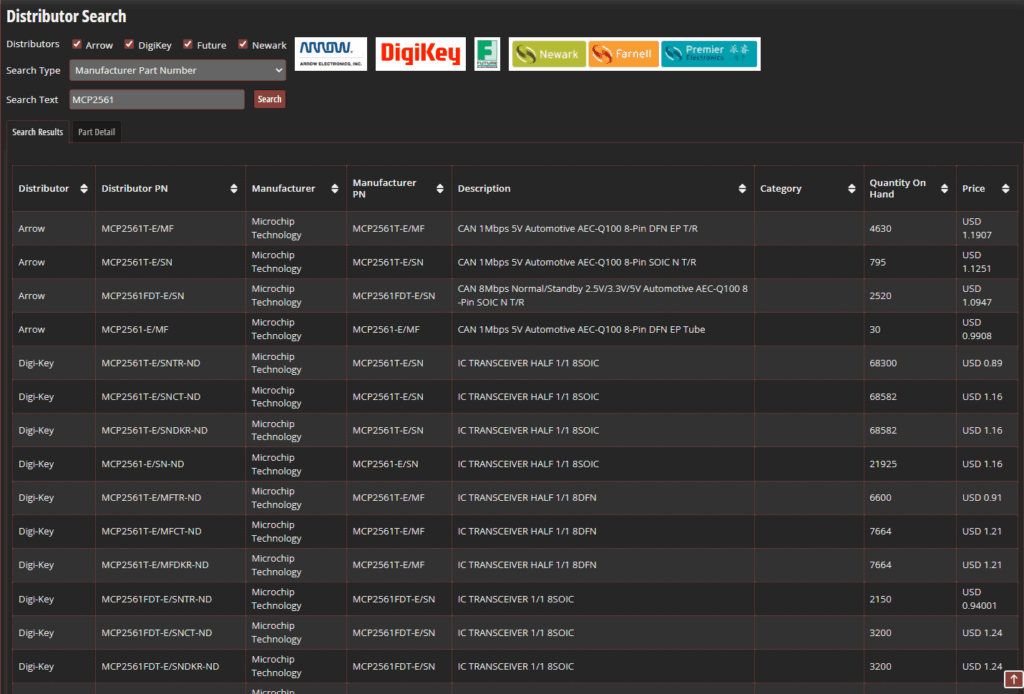This screenshot has width=1024, height=694.
Task: Click the Newark logo
Action: click(549, 54)
